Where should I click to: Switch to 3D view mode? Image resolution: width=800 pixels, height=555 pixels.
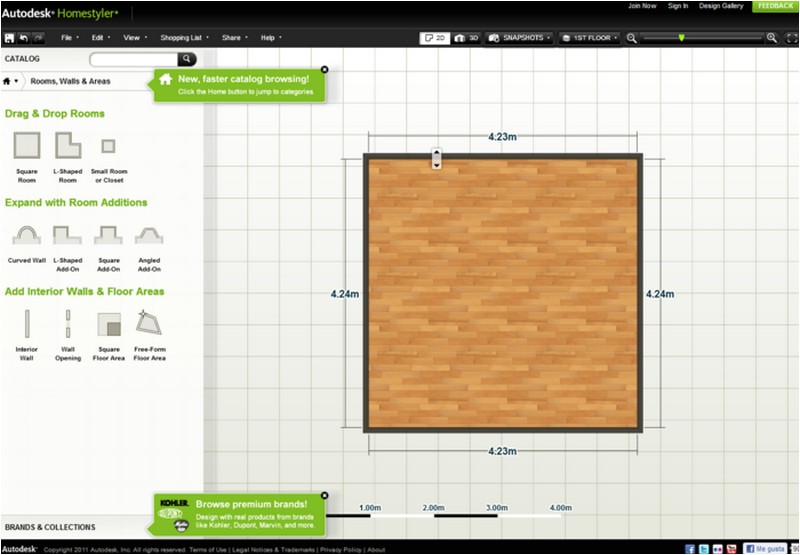pyautogui.click(x=466, y=38)
